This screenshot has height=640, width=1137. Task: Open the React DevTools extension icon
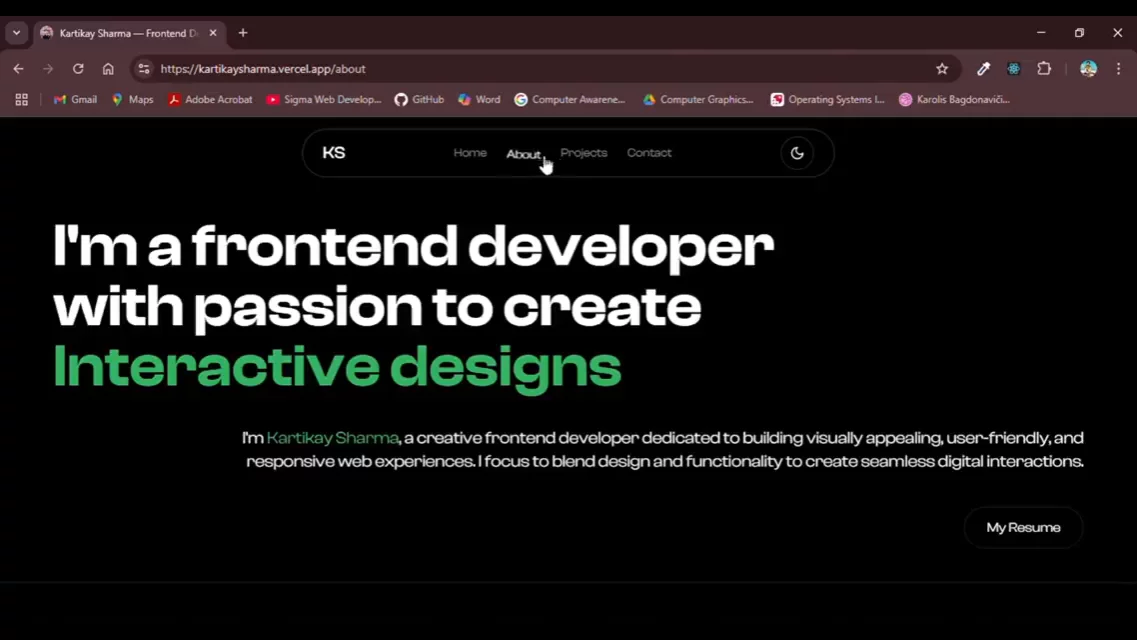pyautogui.click(x=1014, y=69)
